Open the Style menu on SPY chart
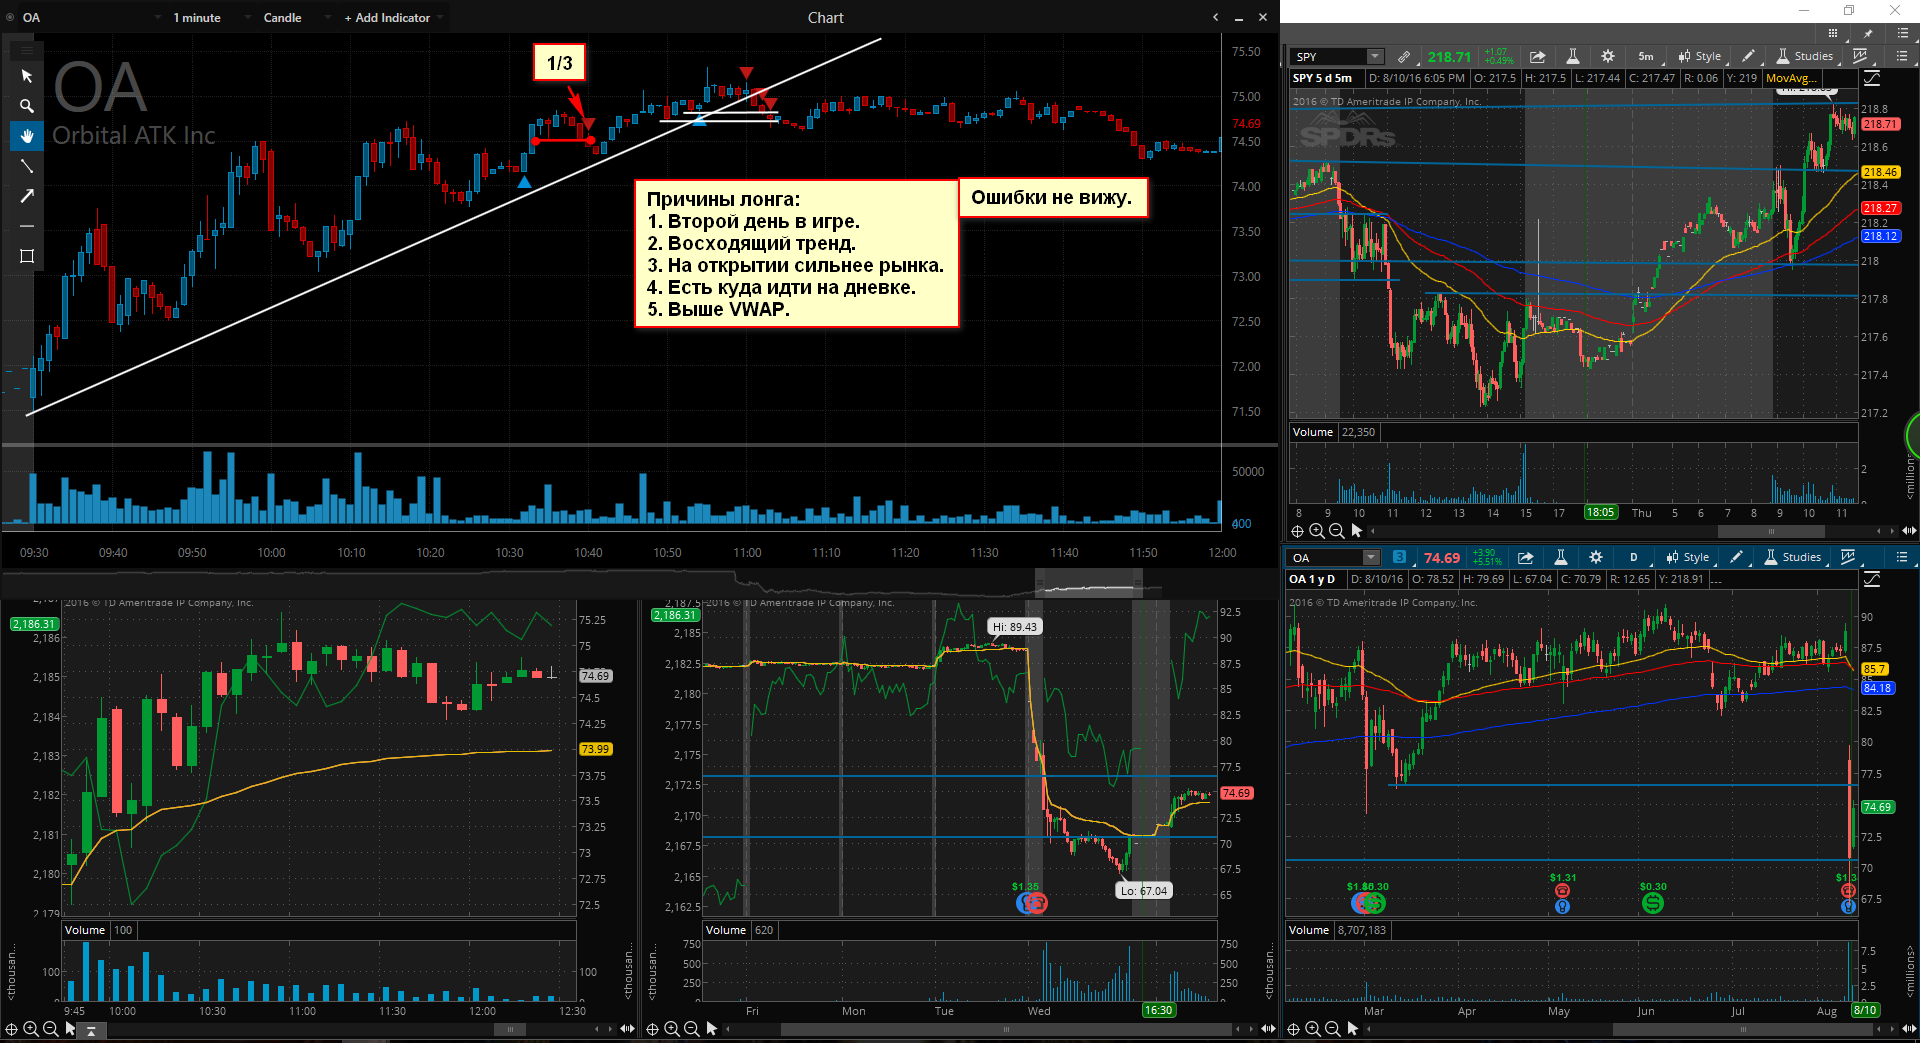The image size is (1920, 1043). point(1699,57)
